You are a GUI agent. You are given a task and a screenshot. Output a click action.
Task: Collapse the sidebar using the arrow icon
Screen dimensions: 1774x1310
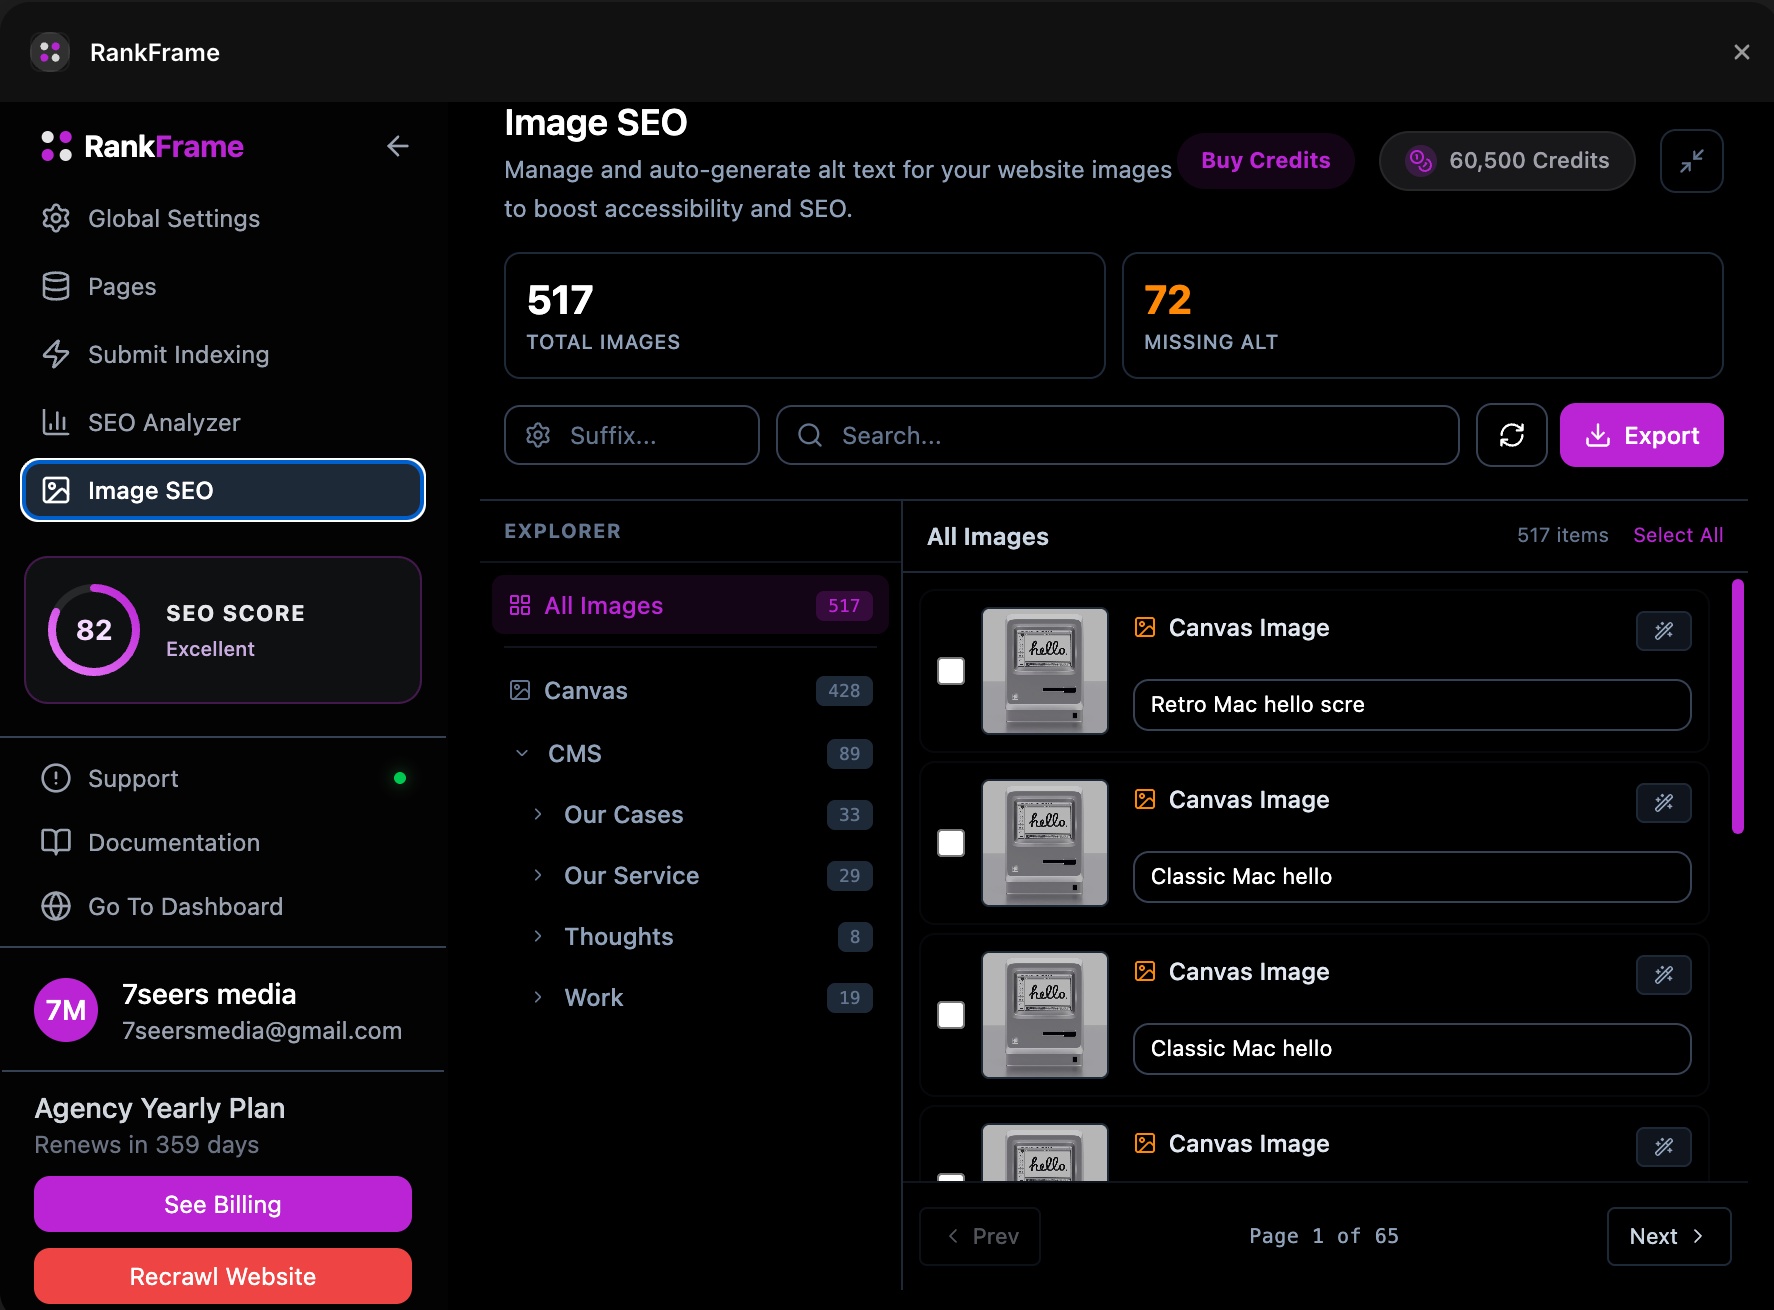point(397,146)
